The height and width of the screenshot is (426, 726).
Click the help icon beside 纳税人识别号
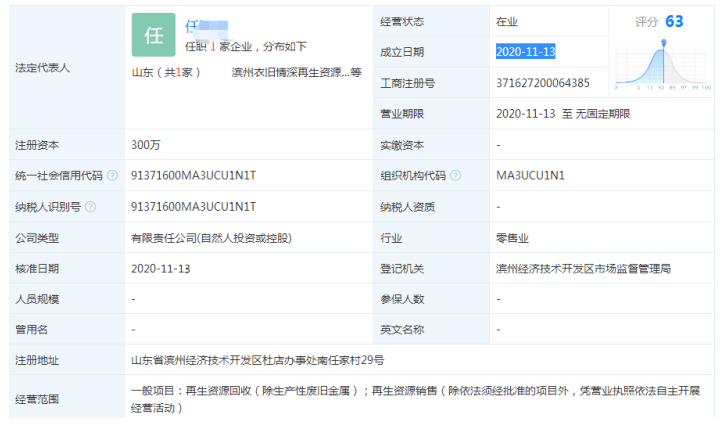[91, 207]
